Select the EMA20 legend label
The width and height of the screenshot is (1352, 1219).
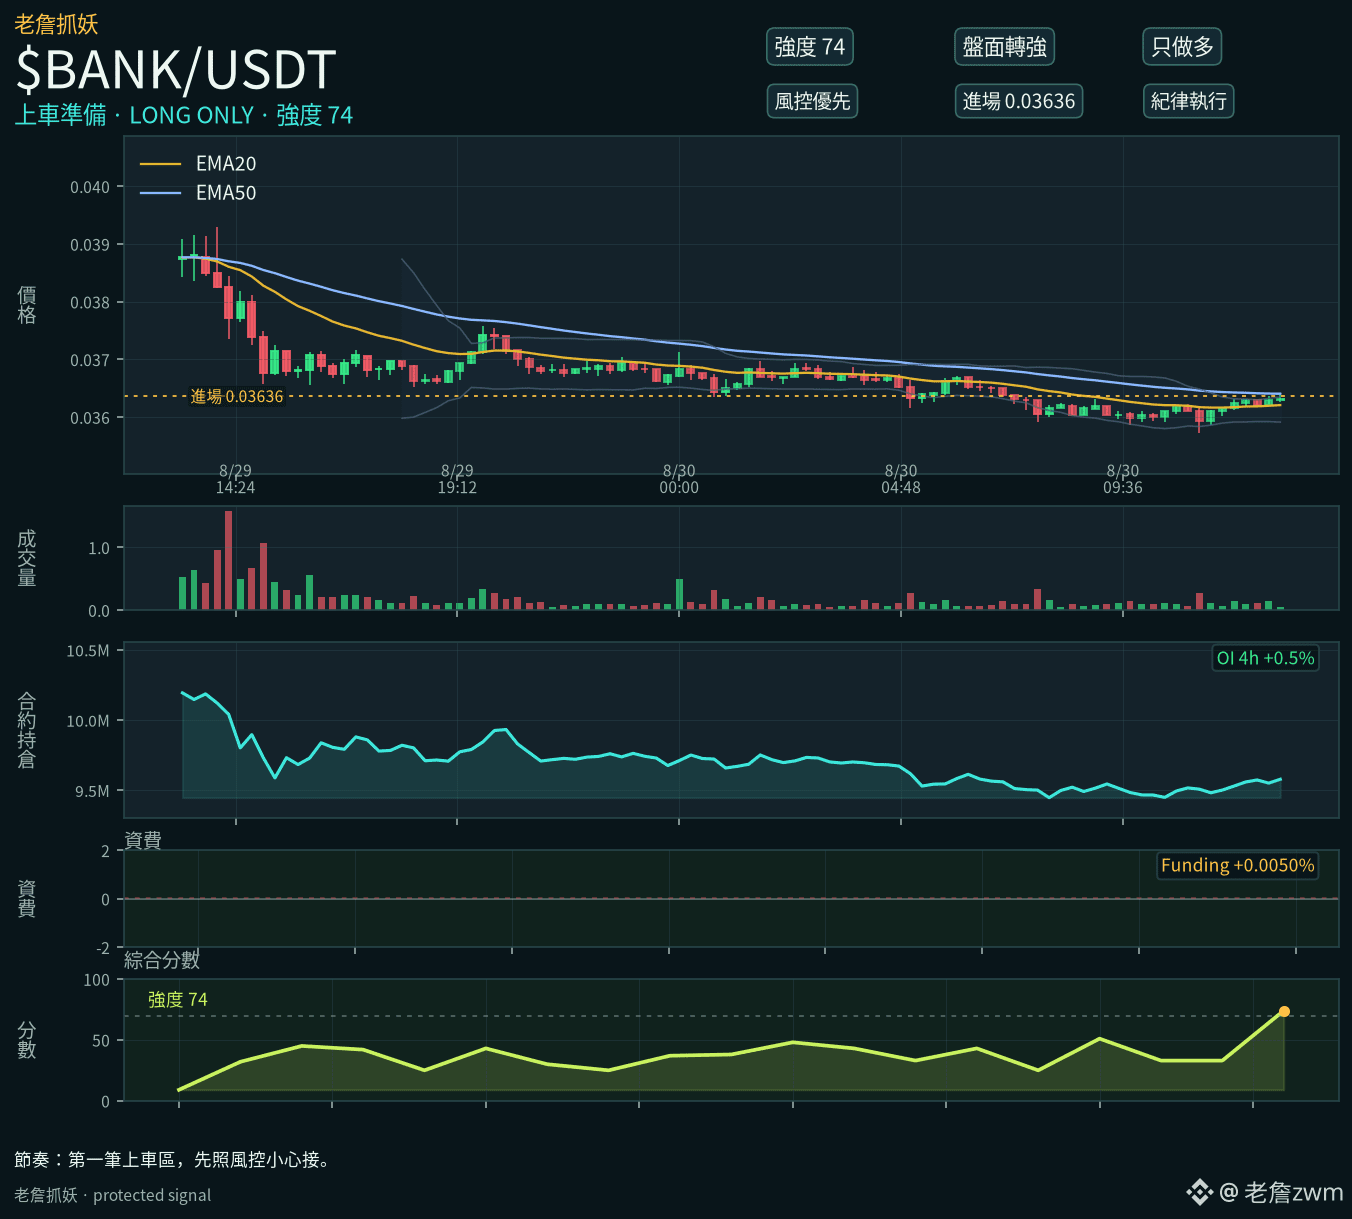pyautogui.click(x=226, y=164)
